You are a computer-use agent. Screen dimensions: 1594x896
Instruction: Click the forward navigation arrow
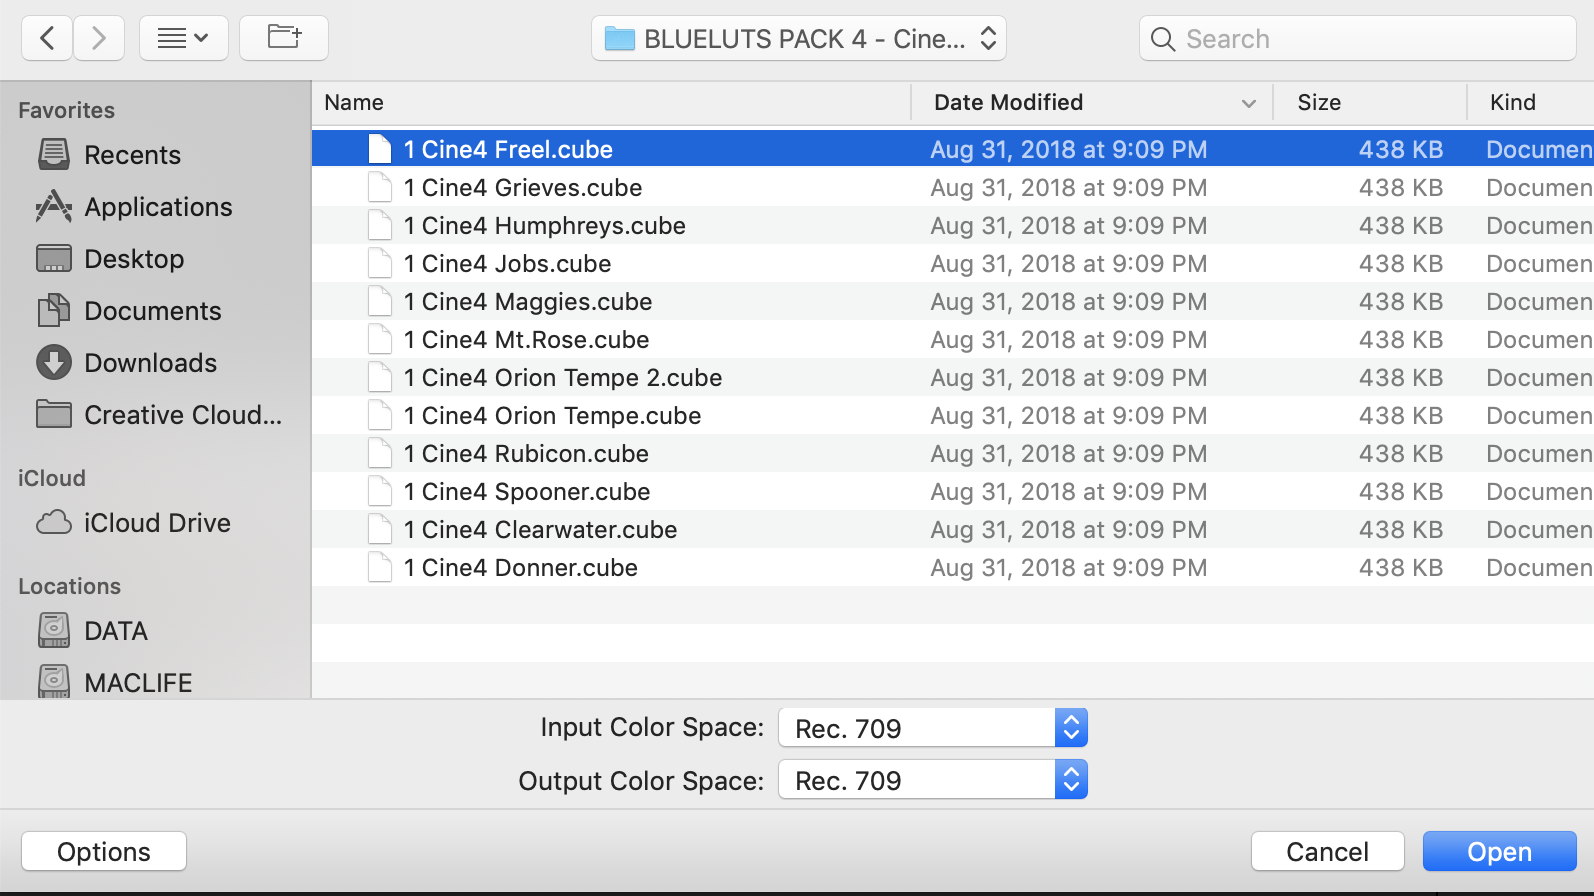(98, 38)
